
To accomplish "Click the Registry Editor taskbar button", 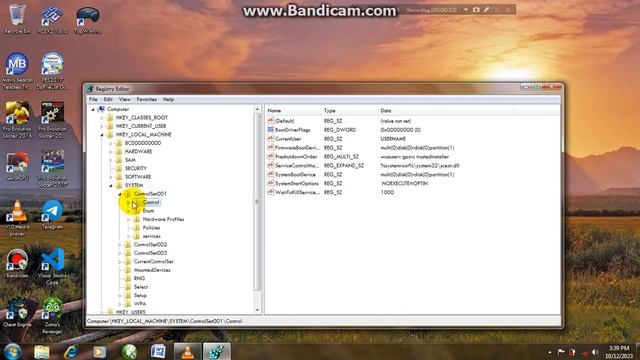I will (x=217, y=351).
